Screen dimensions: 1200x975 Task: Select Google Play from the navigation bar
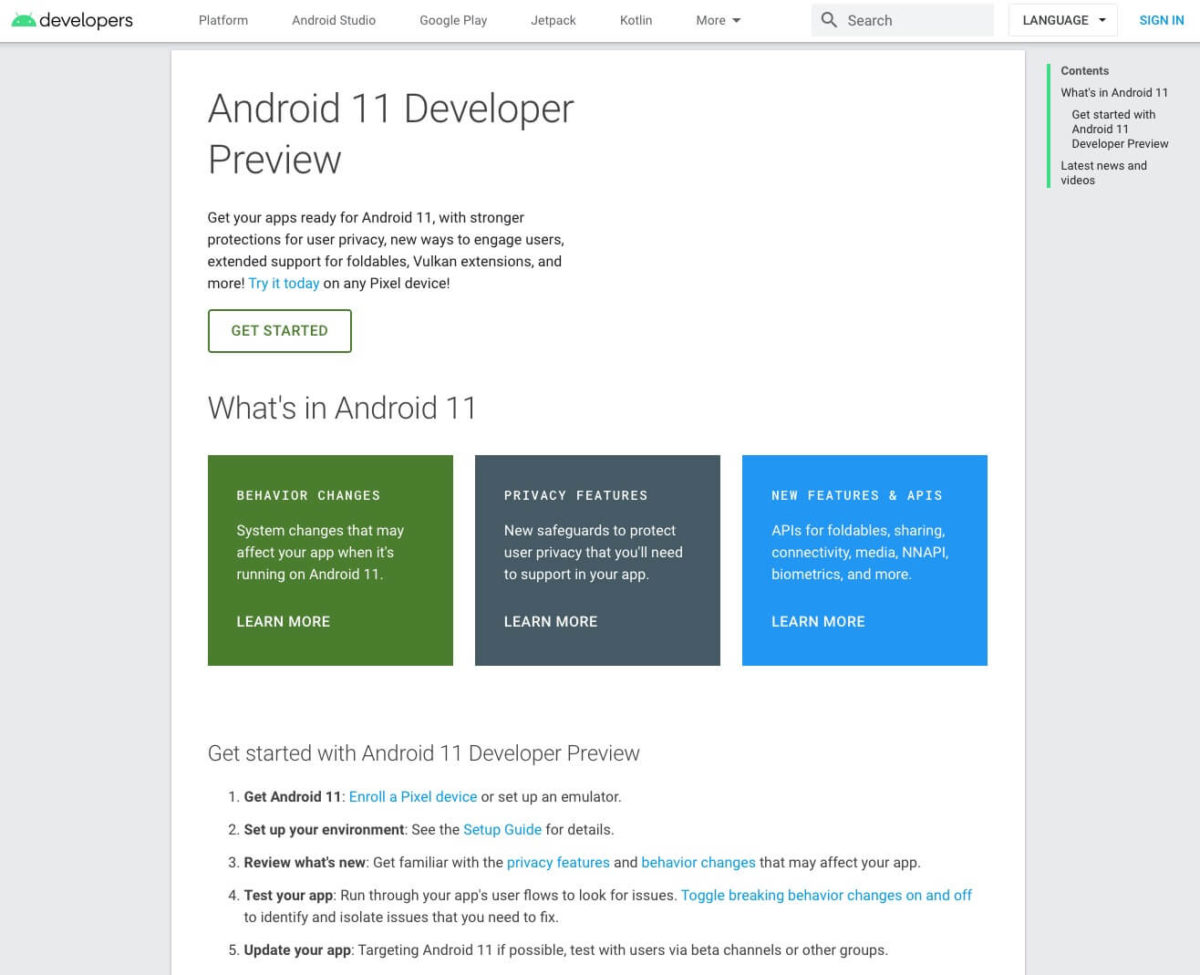(453, 19)
